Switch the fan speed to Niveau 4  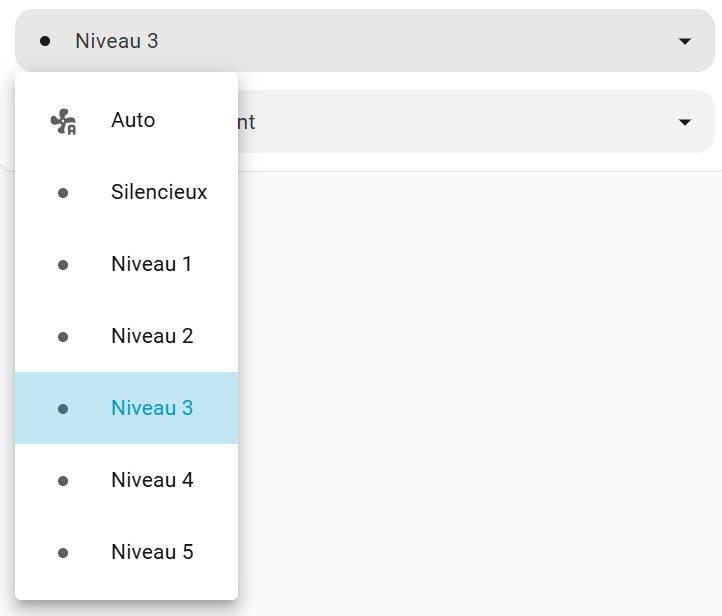pyautogui.click(x=152, y=481)
